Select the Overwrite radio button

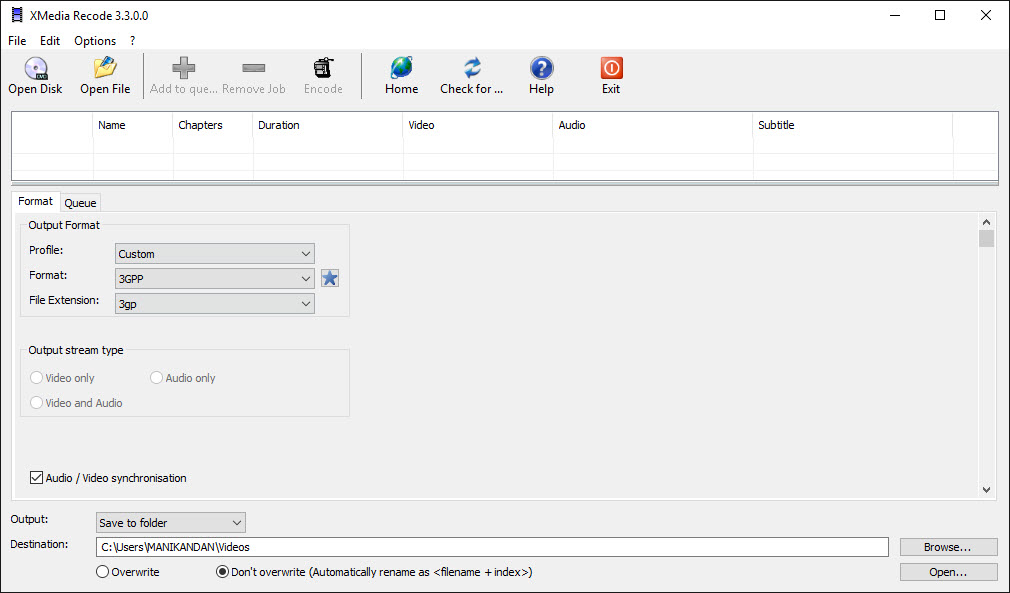coord(102,572)
